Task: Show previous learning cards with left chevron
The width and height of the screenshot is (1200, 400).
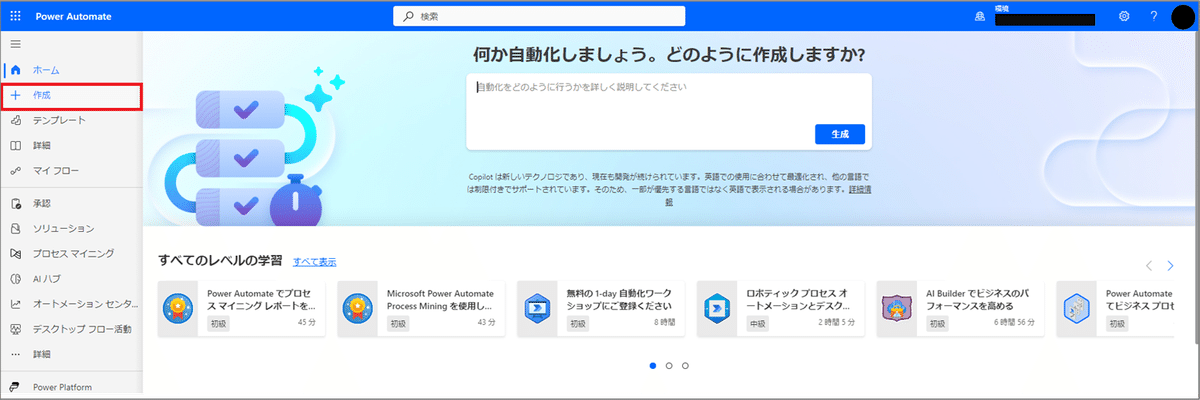Action: pyautogui.click(x=1149, y=265)
